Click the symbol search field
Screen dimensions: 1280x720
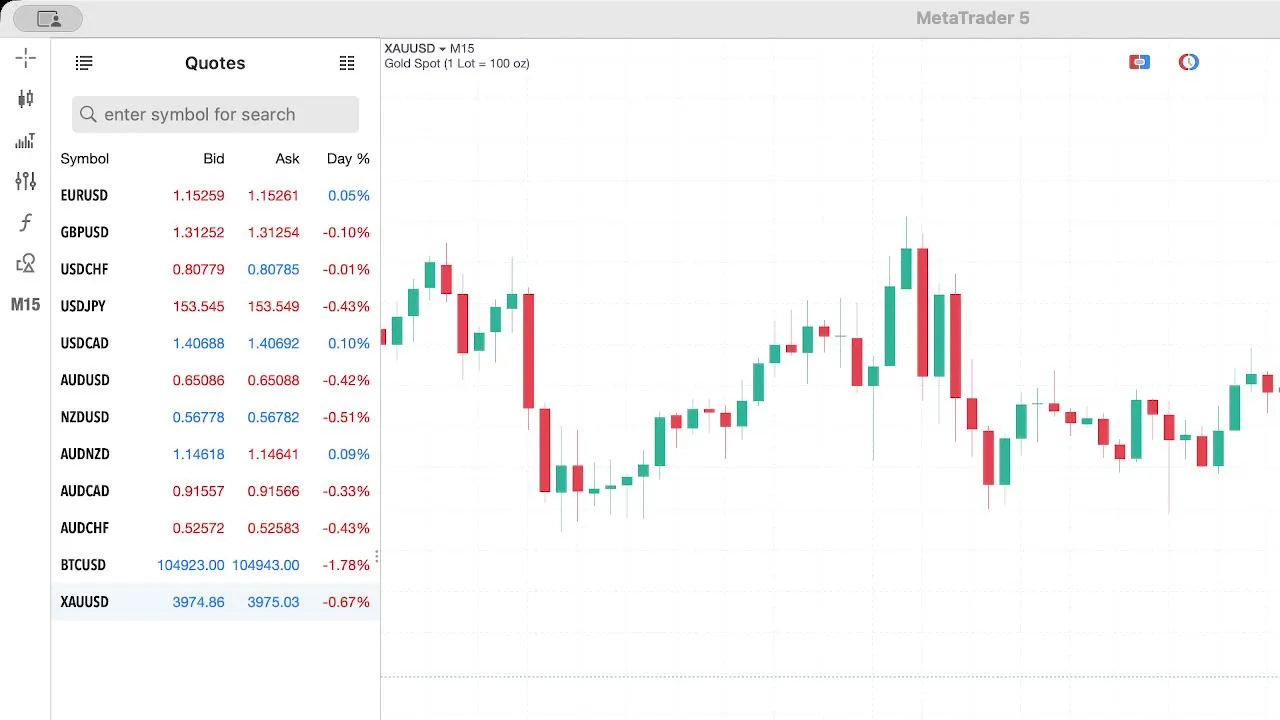click(215, 114)
